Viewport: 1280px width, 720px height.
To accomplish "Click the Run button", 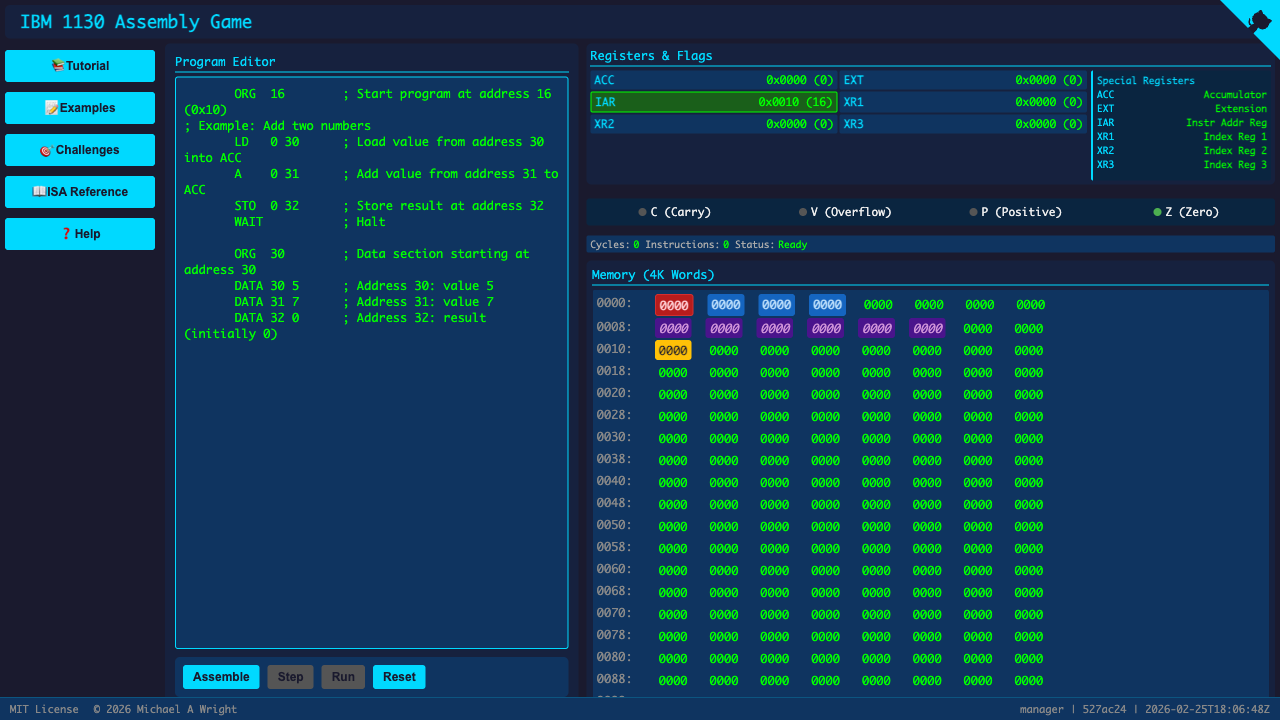I will pyautogui.click(x=343, y=677).
